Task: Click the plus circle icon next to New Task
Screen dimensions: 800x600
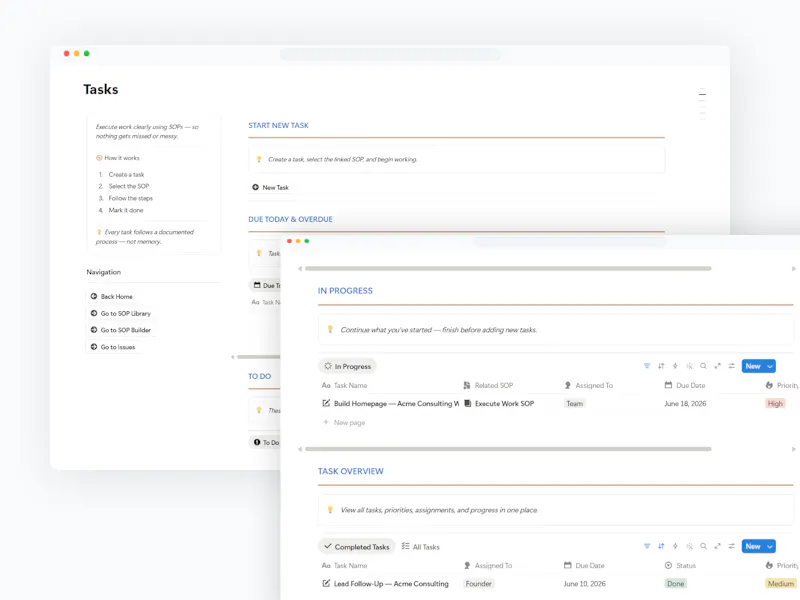Action: 256,187
